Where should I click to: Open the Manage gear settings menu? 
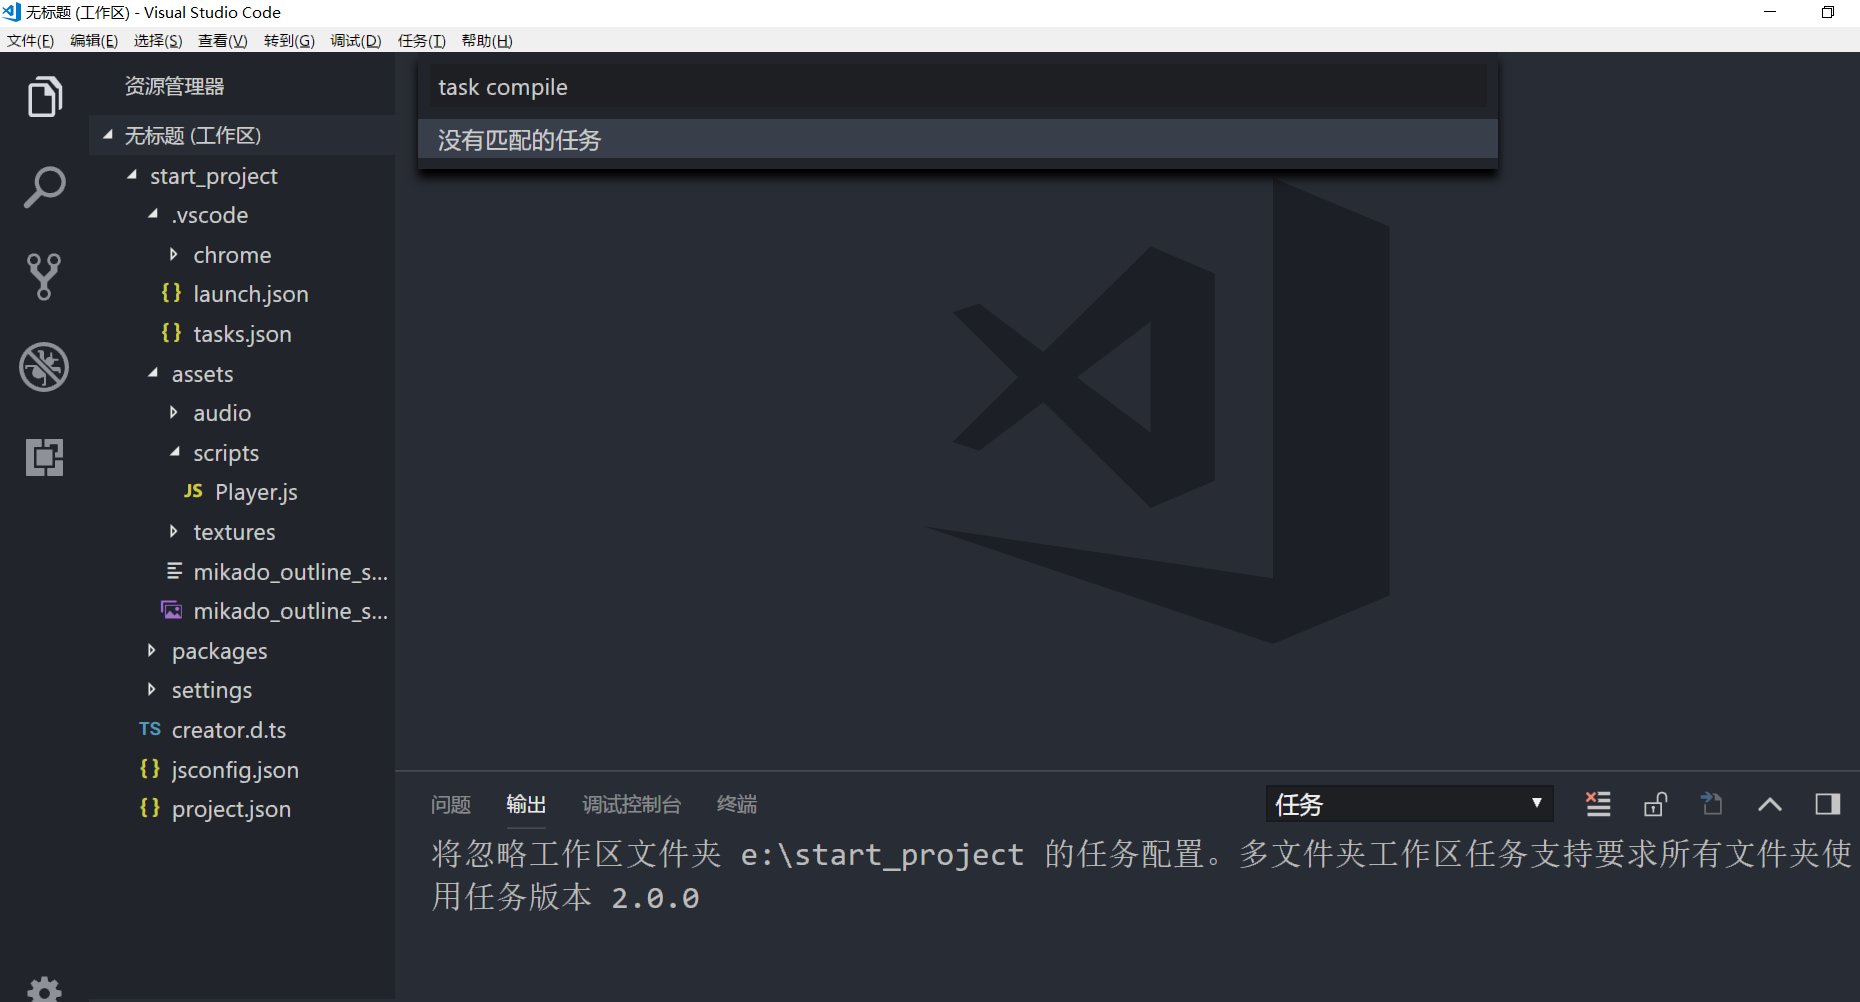(x=44, y=990)
